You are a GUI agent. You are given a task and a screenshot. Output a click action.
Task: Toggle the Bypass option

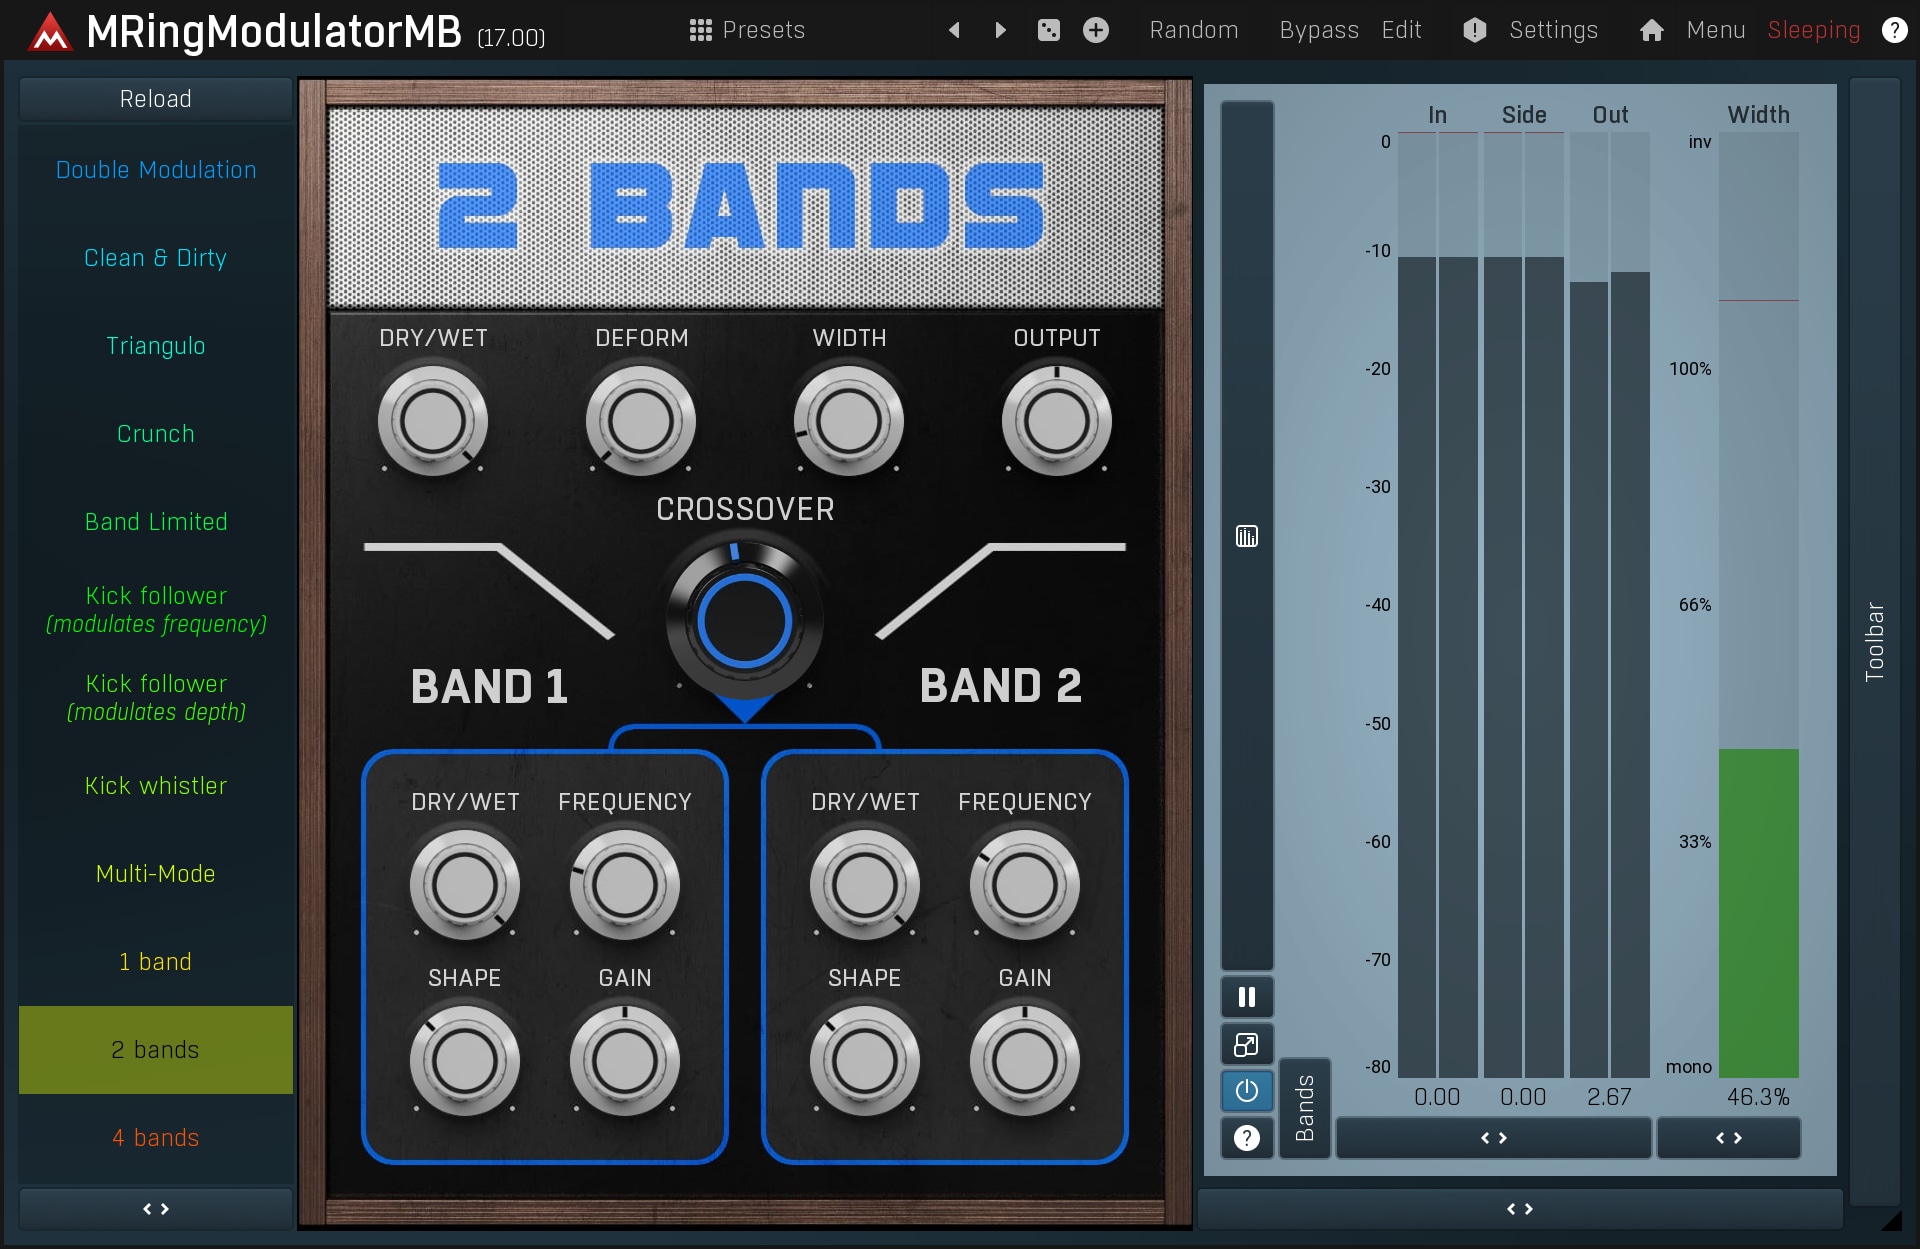1318,30
